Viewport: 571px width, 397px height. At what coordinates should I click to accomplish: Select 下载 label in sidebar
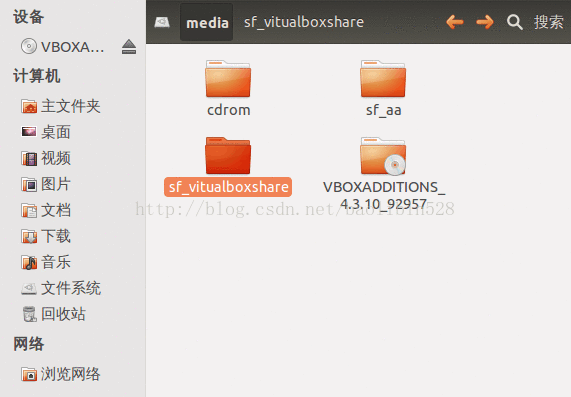pyautogui.click(x=56, y=236)
